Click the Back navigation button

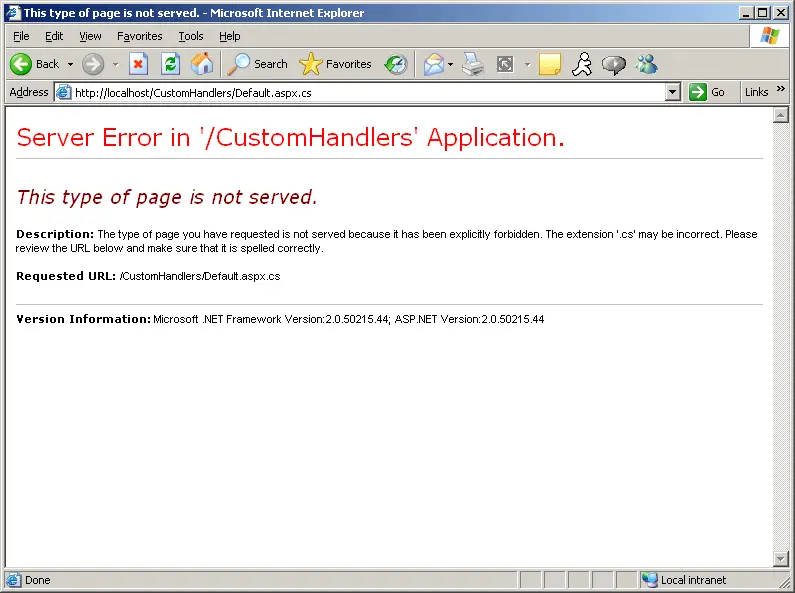coord(34,64)
